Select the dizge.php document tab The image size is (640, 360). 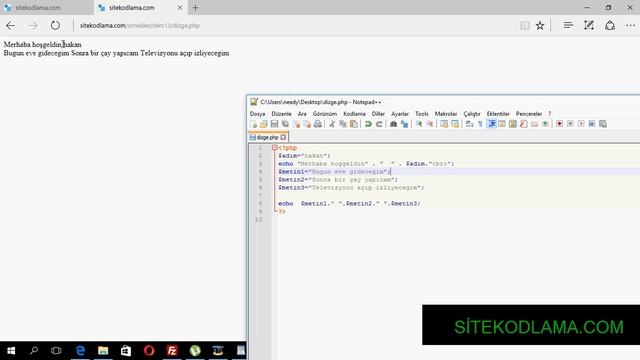(267, 137)
